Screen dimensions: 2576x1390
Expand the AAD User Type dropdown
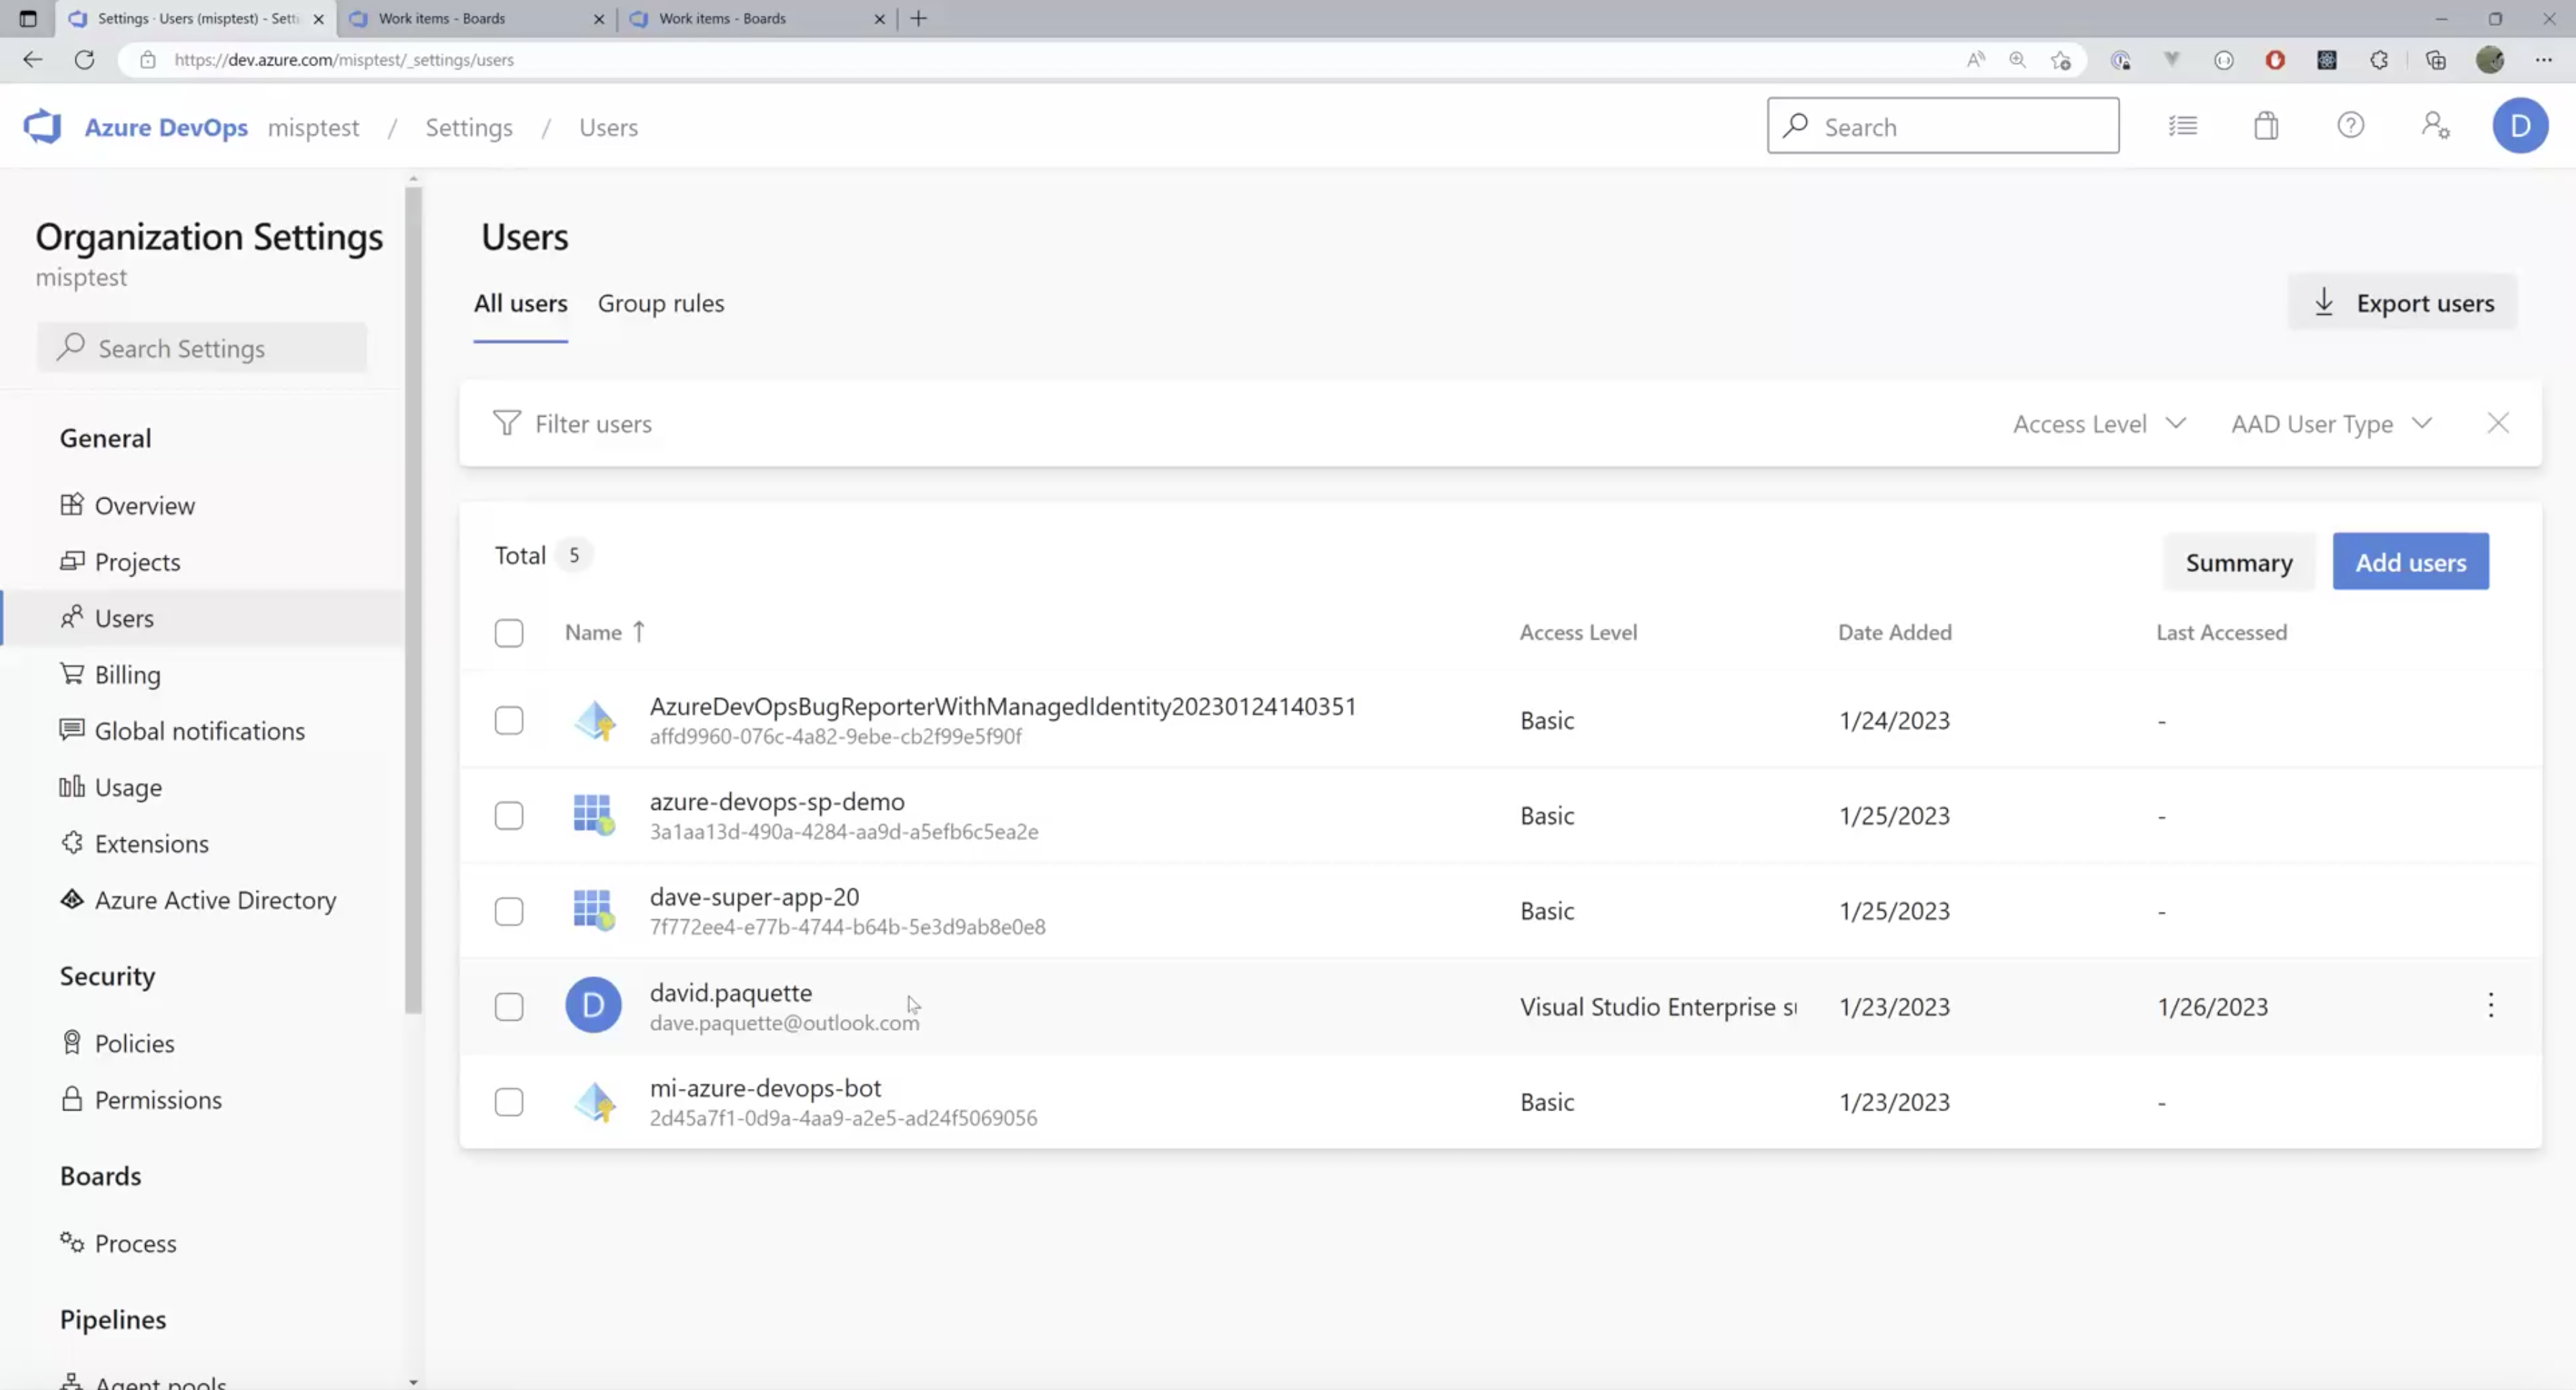click(2330, 424)
